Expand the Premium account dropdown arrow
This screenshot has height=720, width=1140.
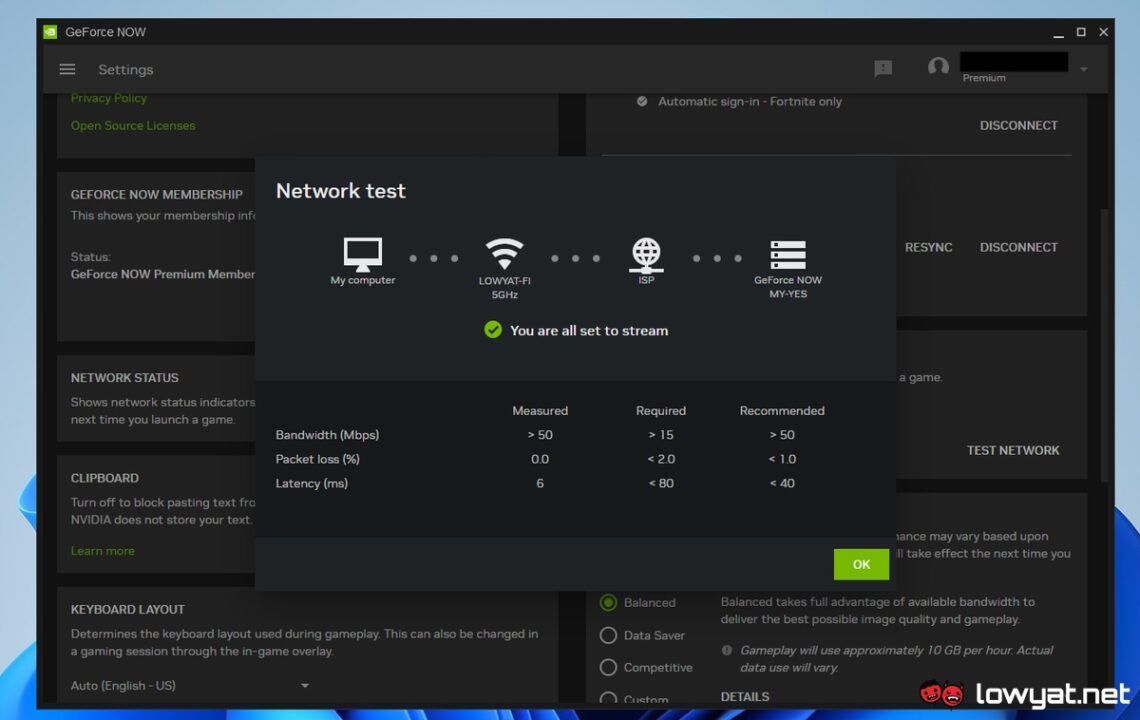pyautogui.click(x=1082, y=68)
